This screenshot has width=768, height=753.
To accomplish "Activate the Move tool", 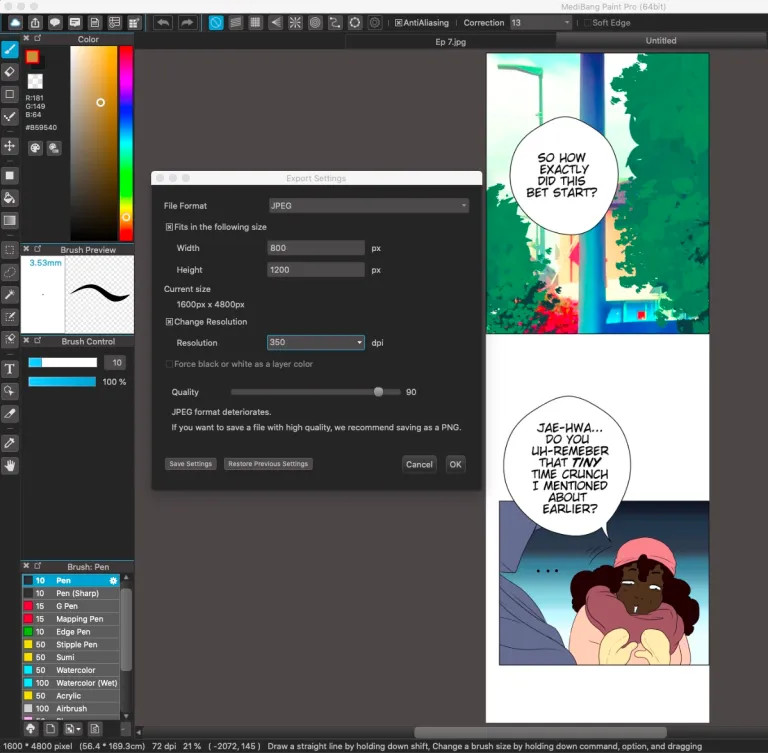I will pos(10,146).
